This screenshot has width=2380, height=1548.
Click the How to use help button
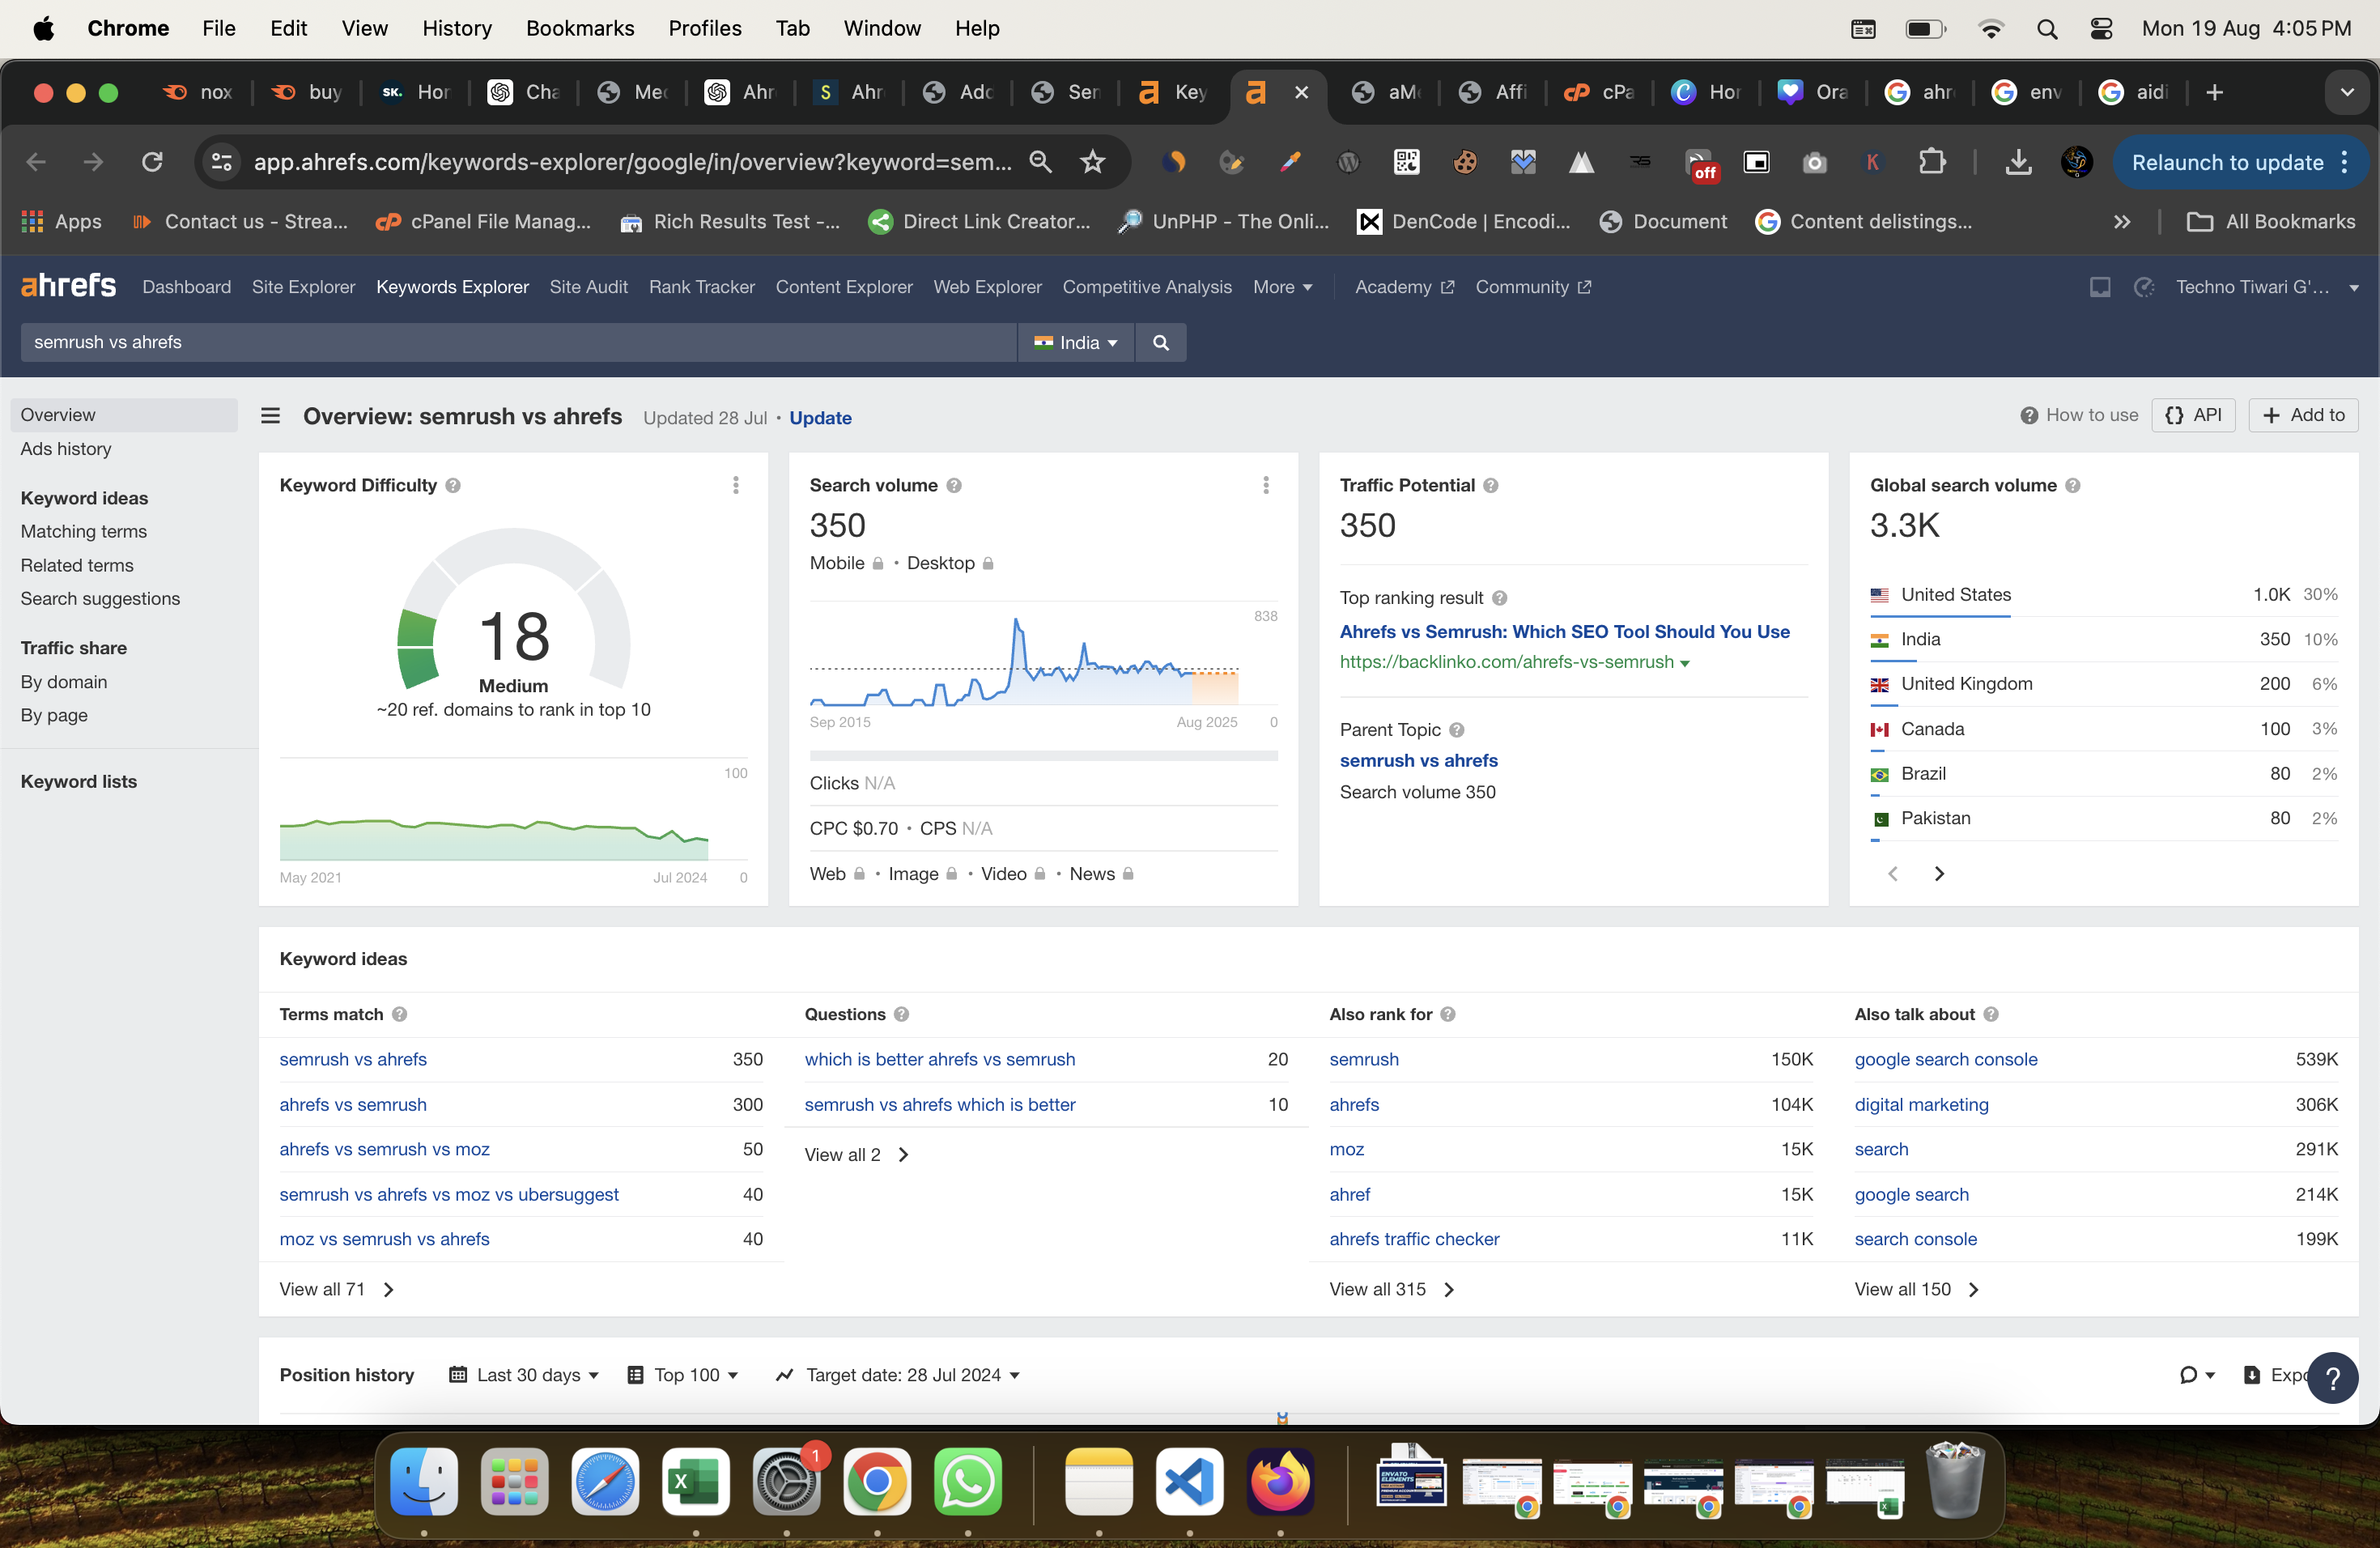pyautogui.click(x=2078, y=416)
